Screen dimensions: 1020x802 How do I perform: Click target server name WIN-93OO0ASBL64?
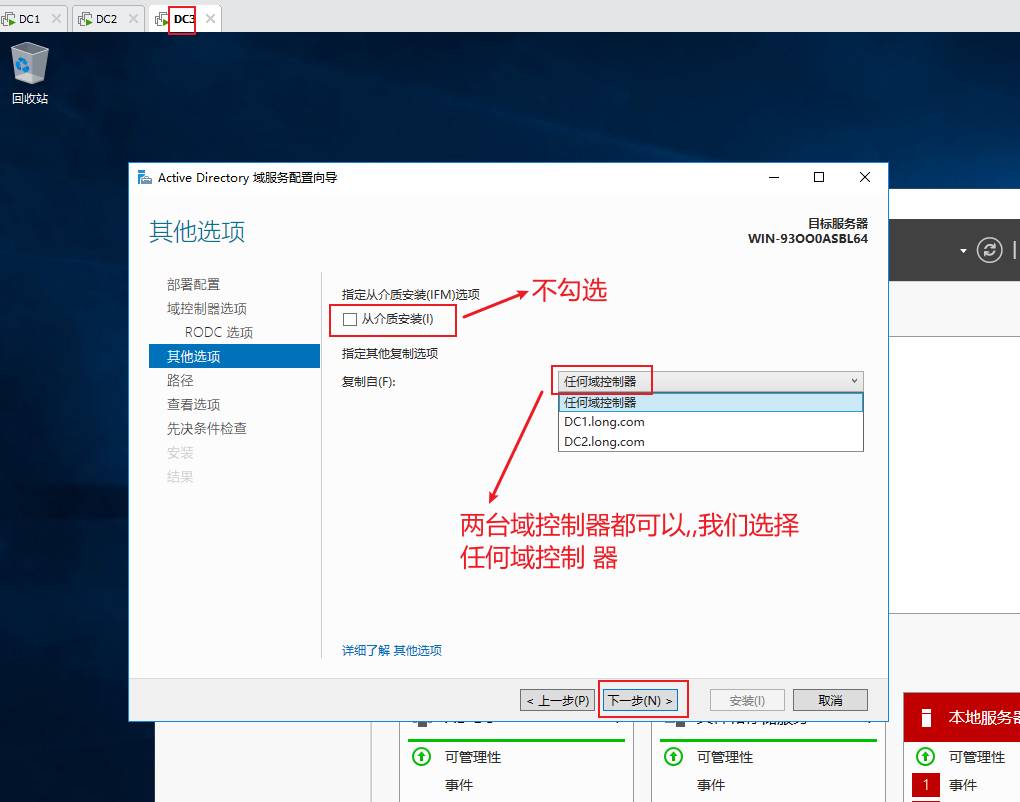point(807,239)
